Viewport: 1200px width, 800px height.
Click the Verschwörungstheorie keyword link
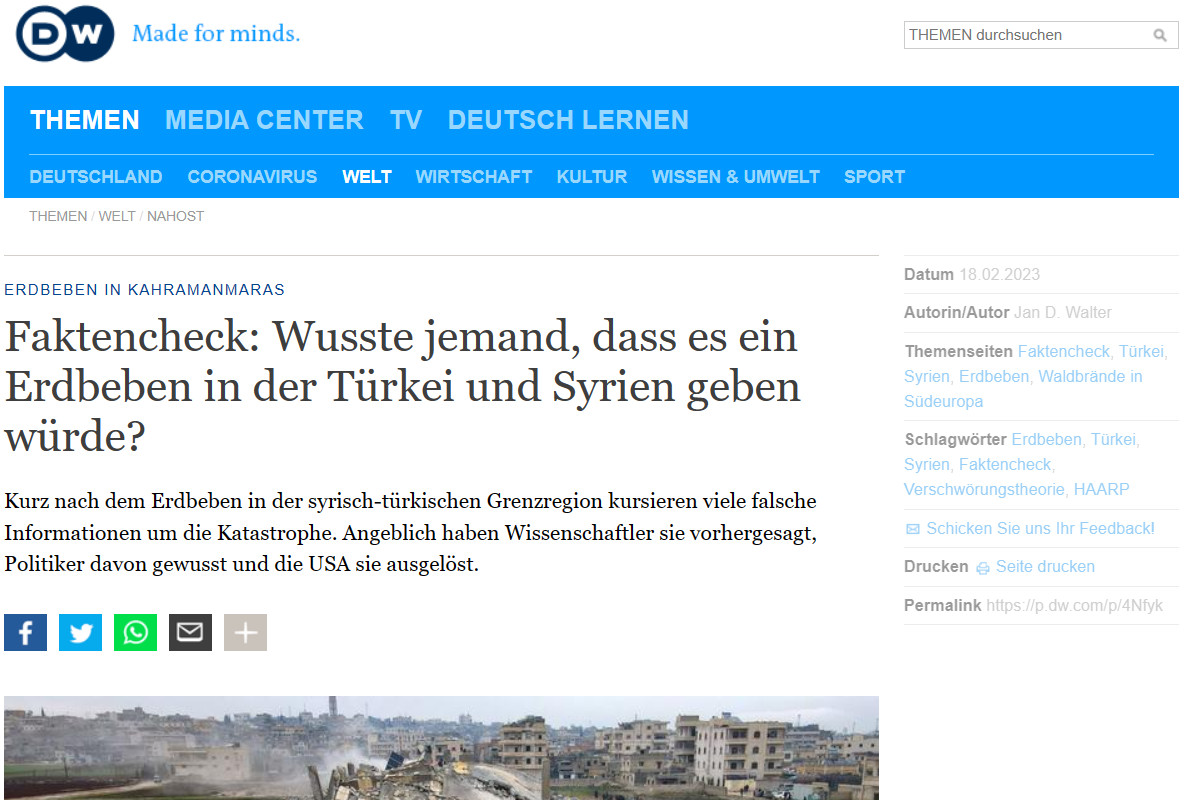click(984, 489)
